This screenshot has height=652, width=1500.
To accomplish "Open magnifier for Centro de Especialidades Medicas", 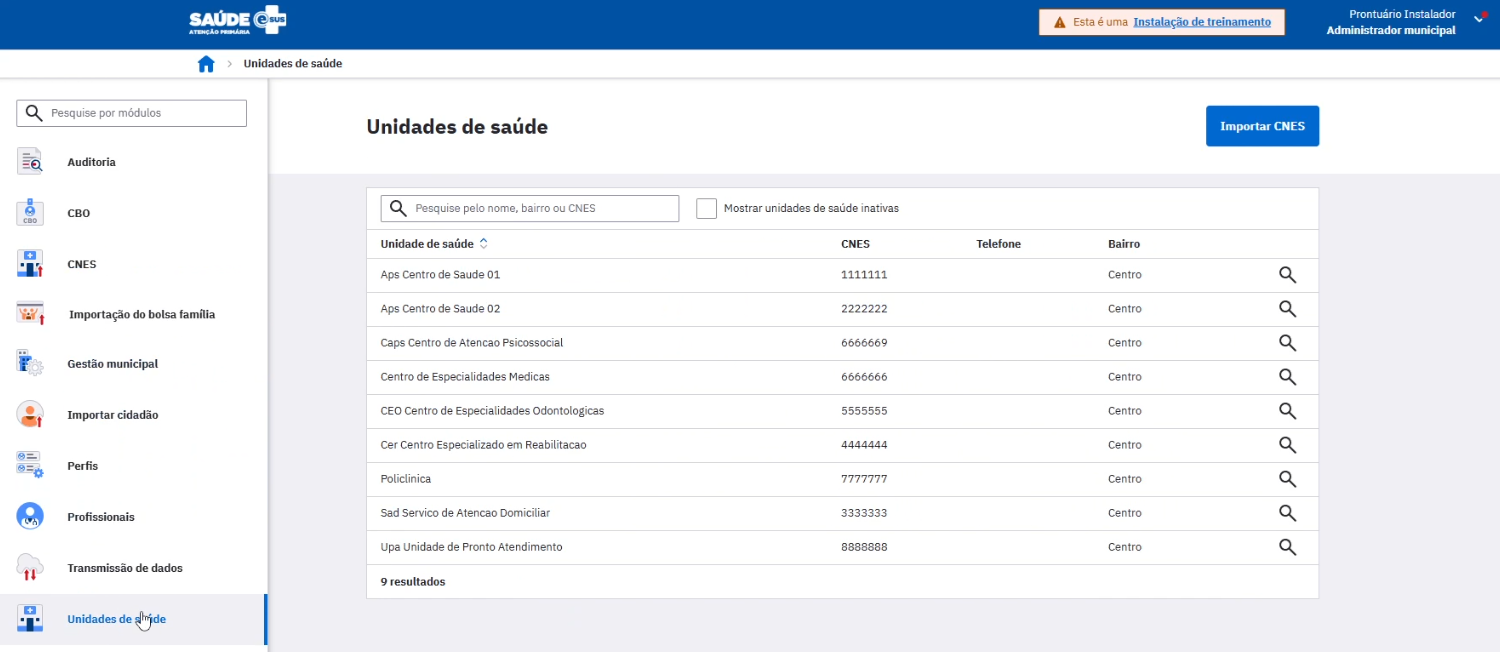I will click(x=1287, y=377).
